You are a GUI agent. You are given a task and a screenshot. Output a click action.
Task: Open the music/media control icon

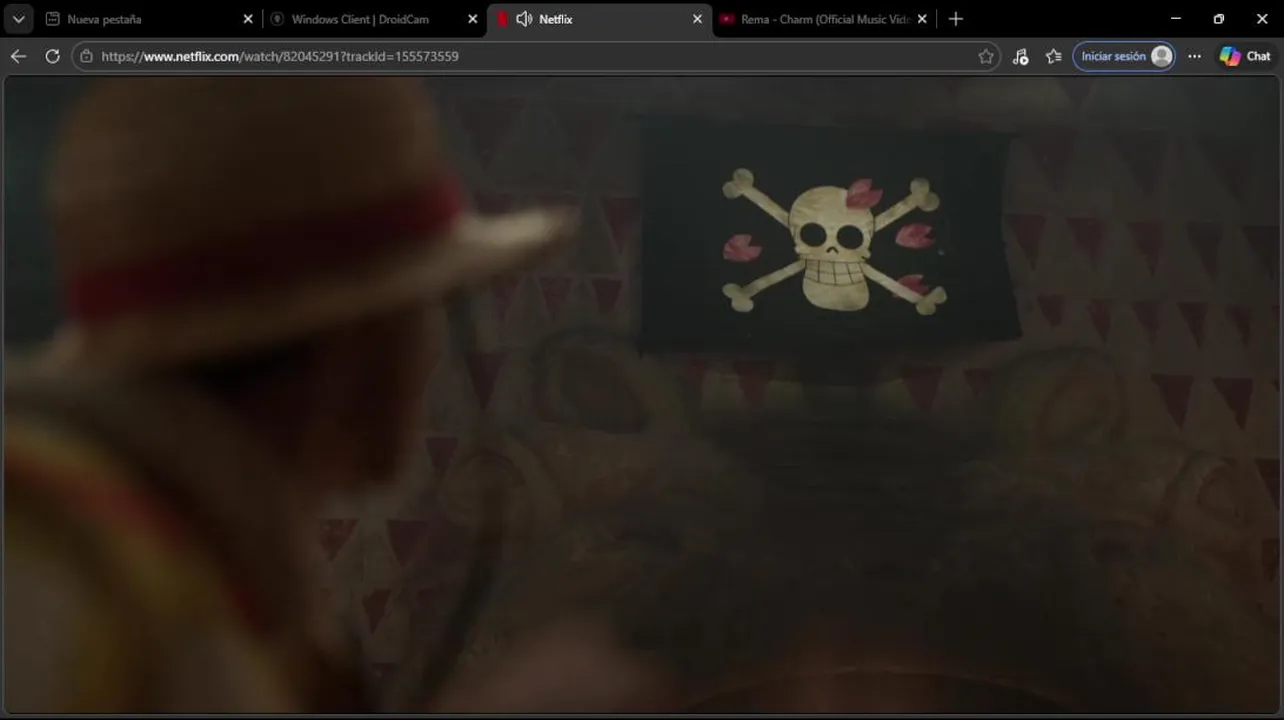pos(1020,56)
